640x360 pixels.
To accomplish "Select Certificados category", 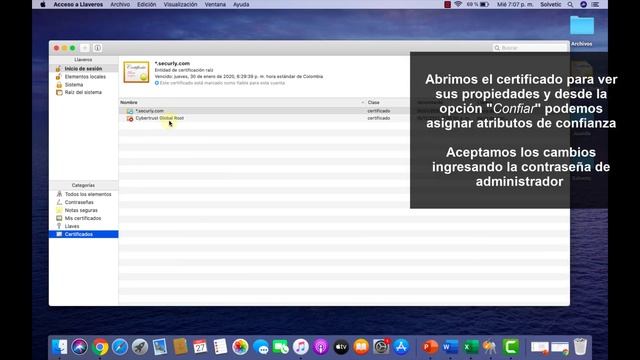I will point(83,234).
